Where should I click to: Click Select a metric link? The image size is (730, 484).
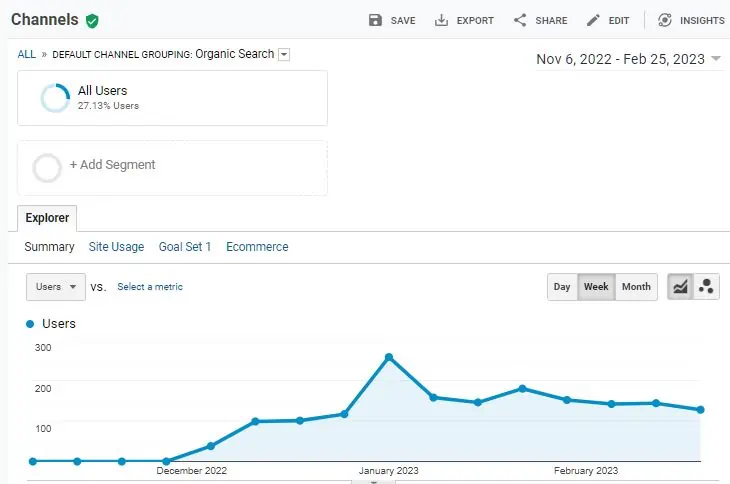pyautogui.click(x=150, y=287)
